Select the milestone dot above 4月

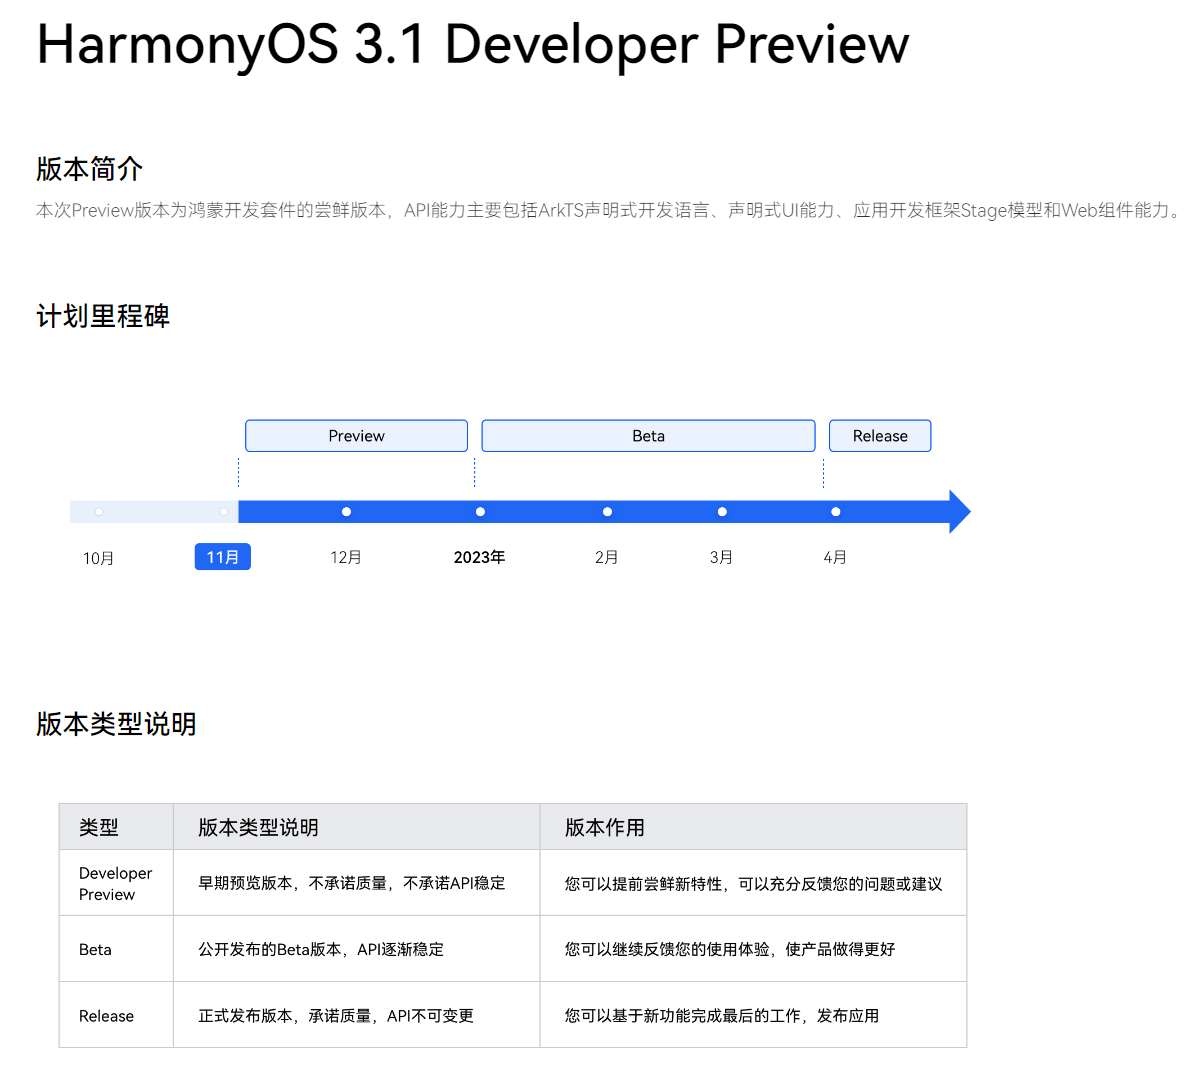tap(835, 511)
